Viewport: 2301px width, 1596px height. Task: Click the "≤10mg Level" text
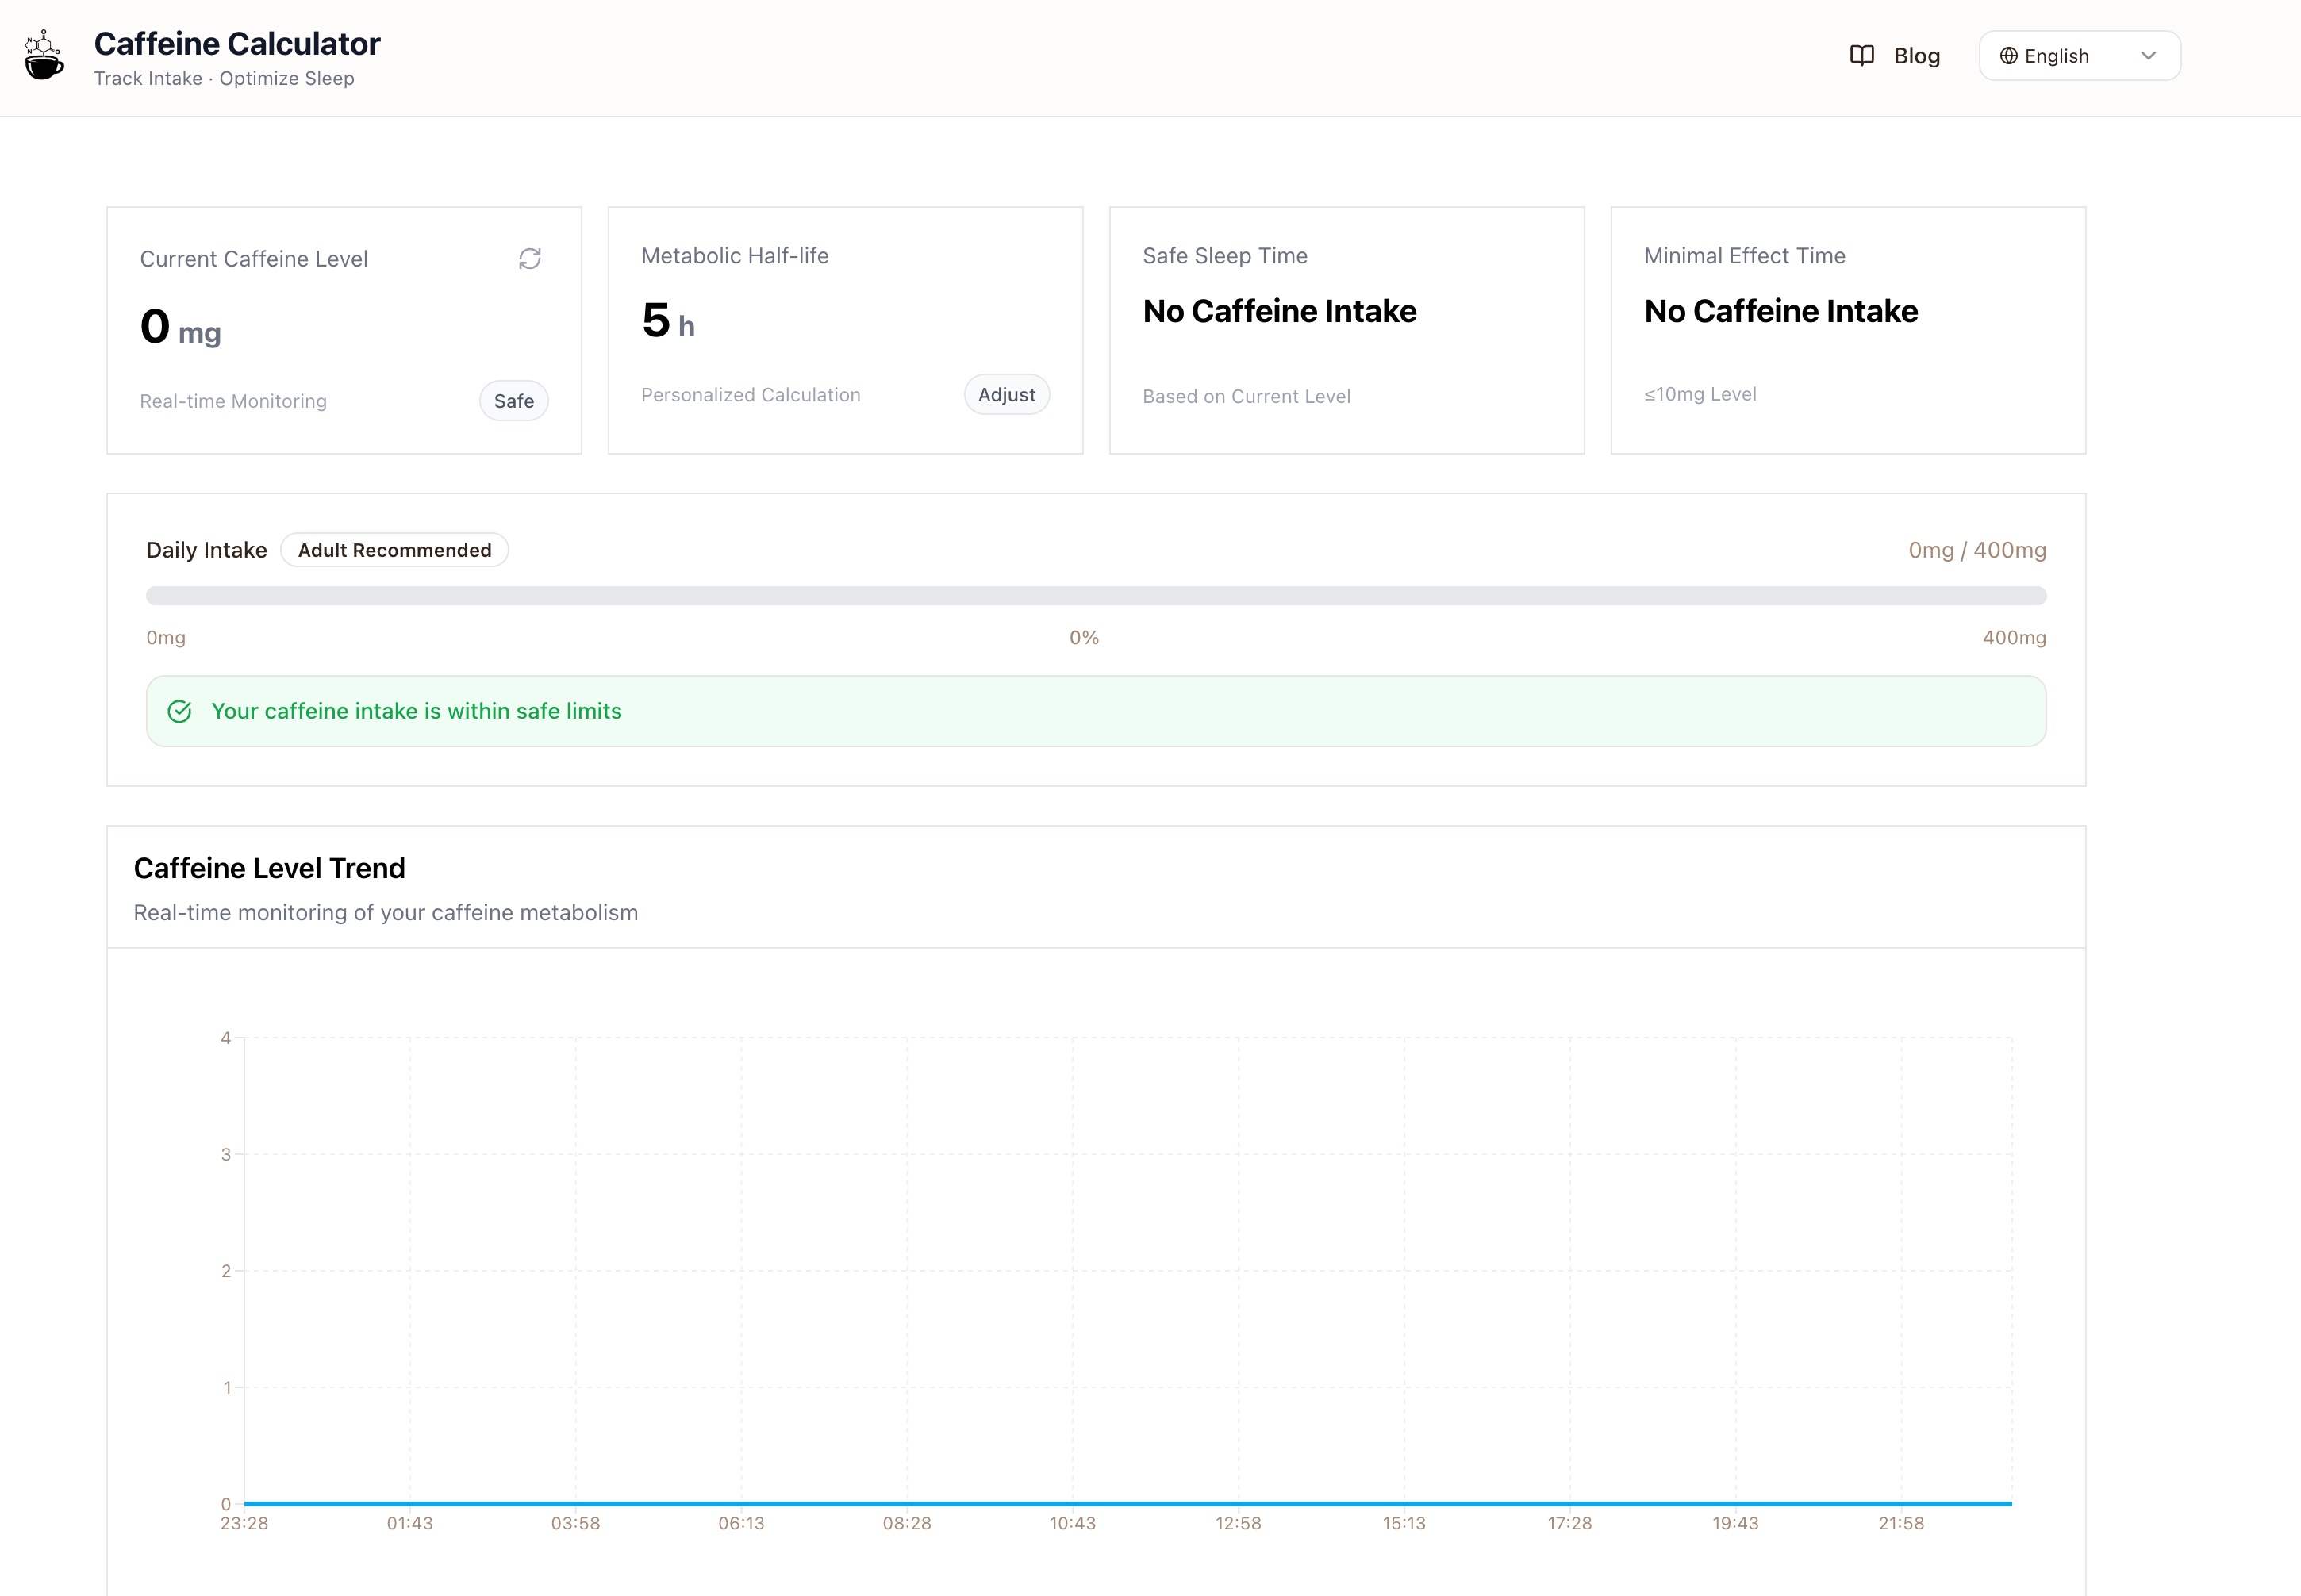click(1700, 394)
